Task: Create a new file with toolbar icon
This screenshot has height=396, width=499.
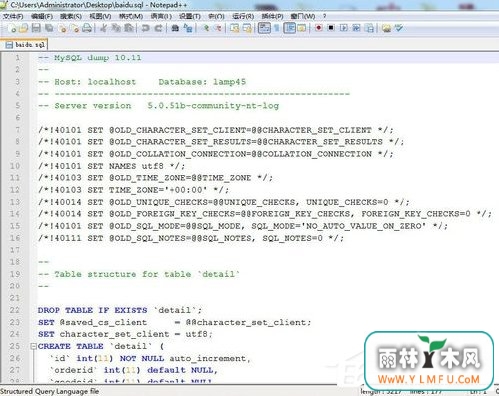Action: pyautogui.click(x=12, y=29)
